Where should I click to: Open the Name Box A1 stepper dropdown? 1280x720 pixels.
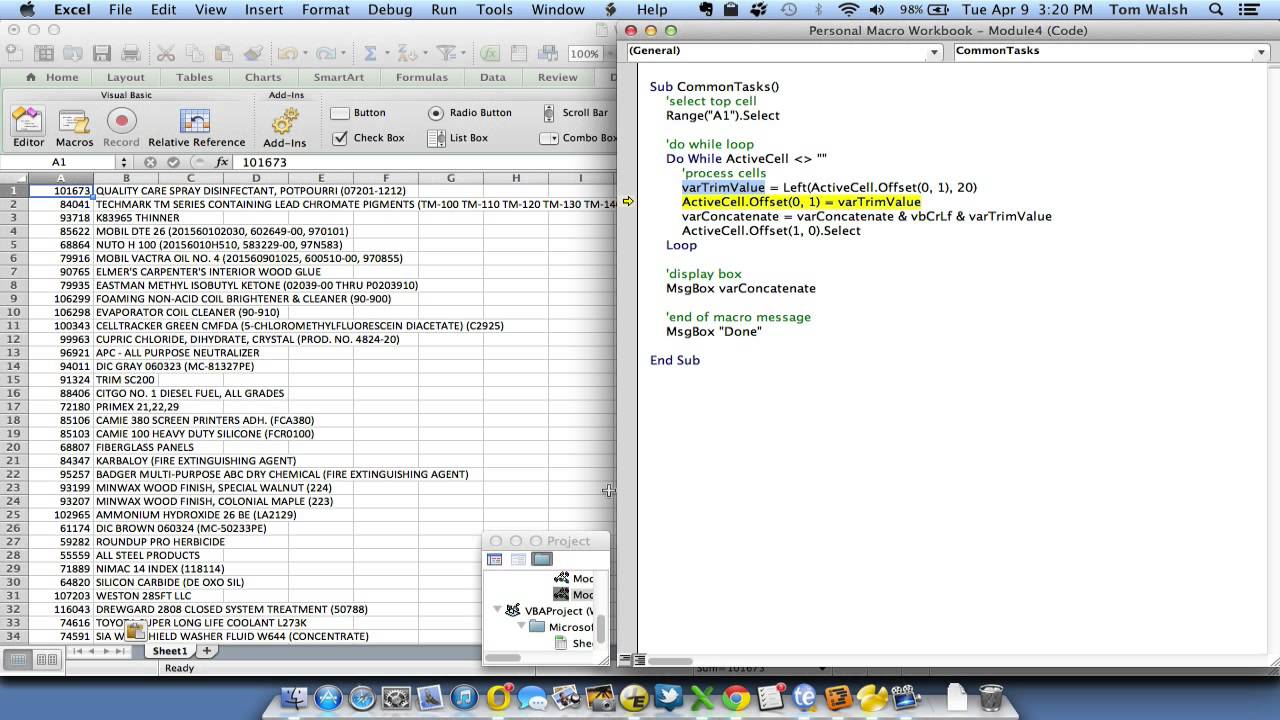(x=124, y=162)
